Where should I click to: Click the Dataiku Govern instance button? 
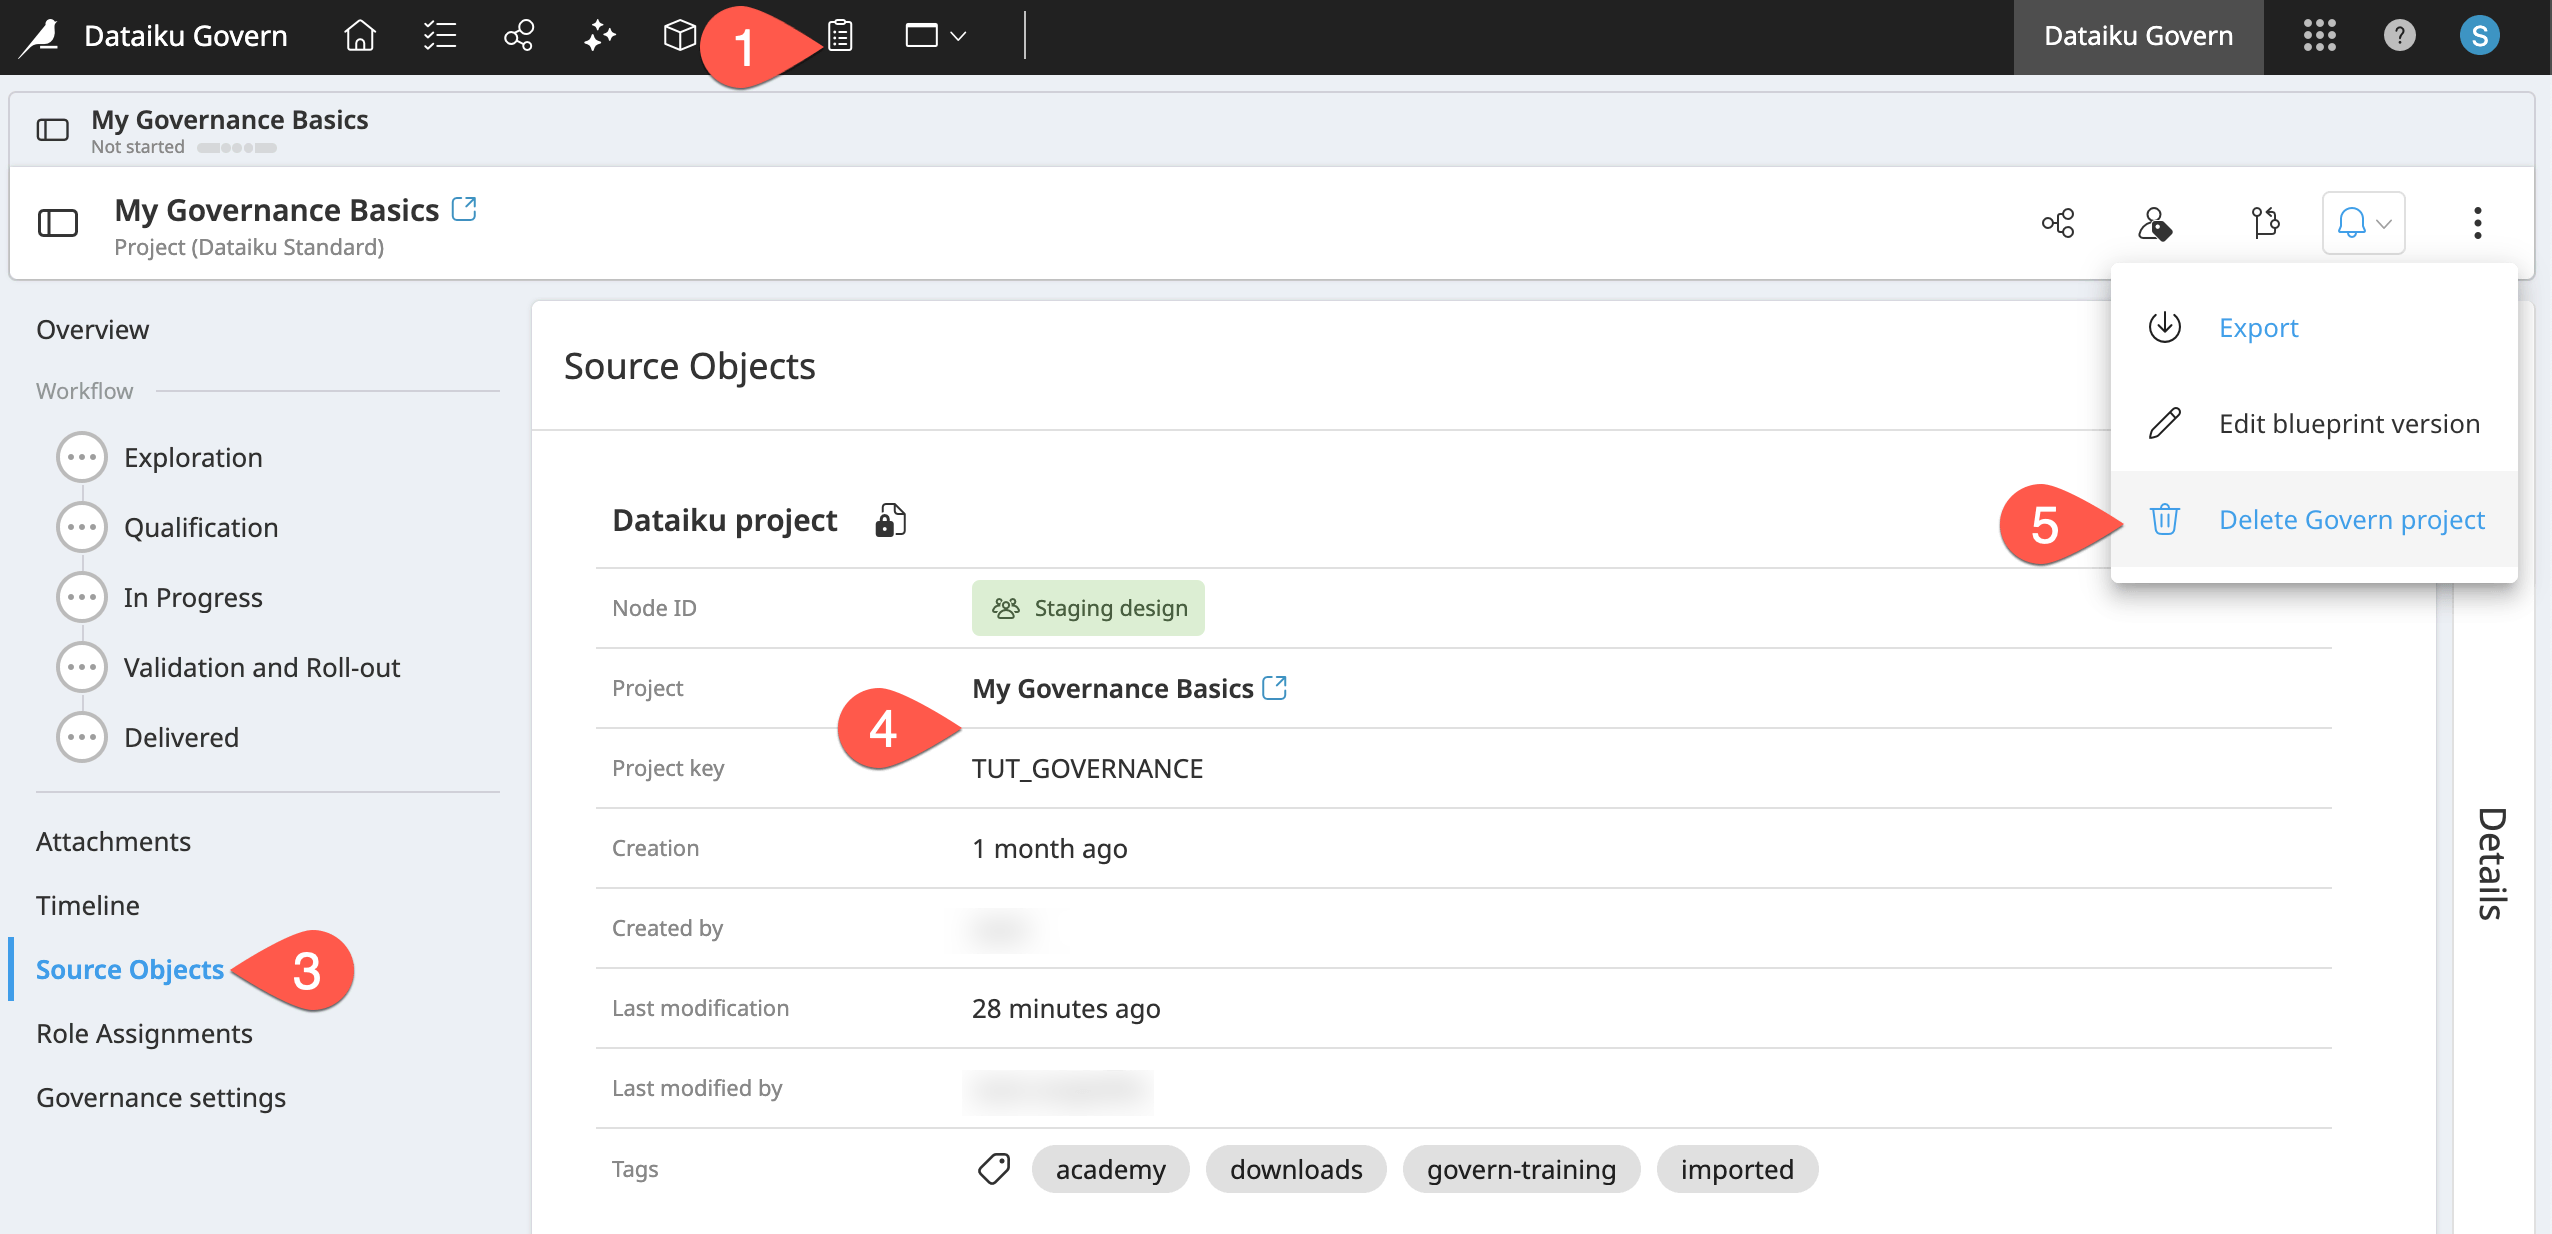(x=2138, y=37)
